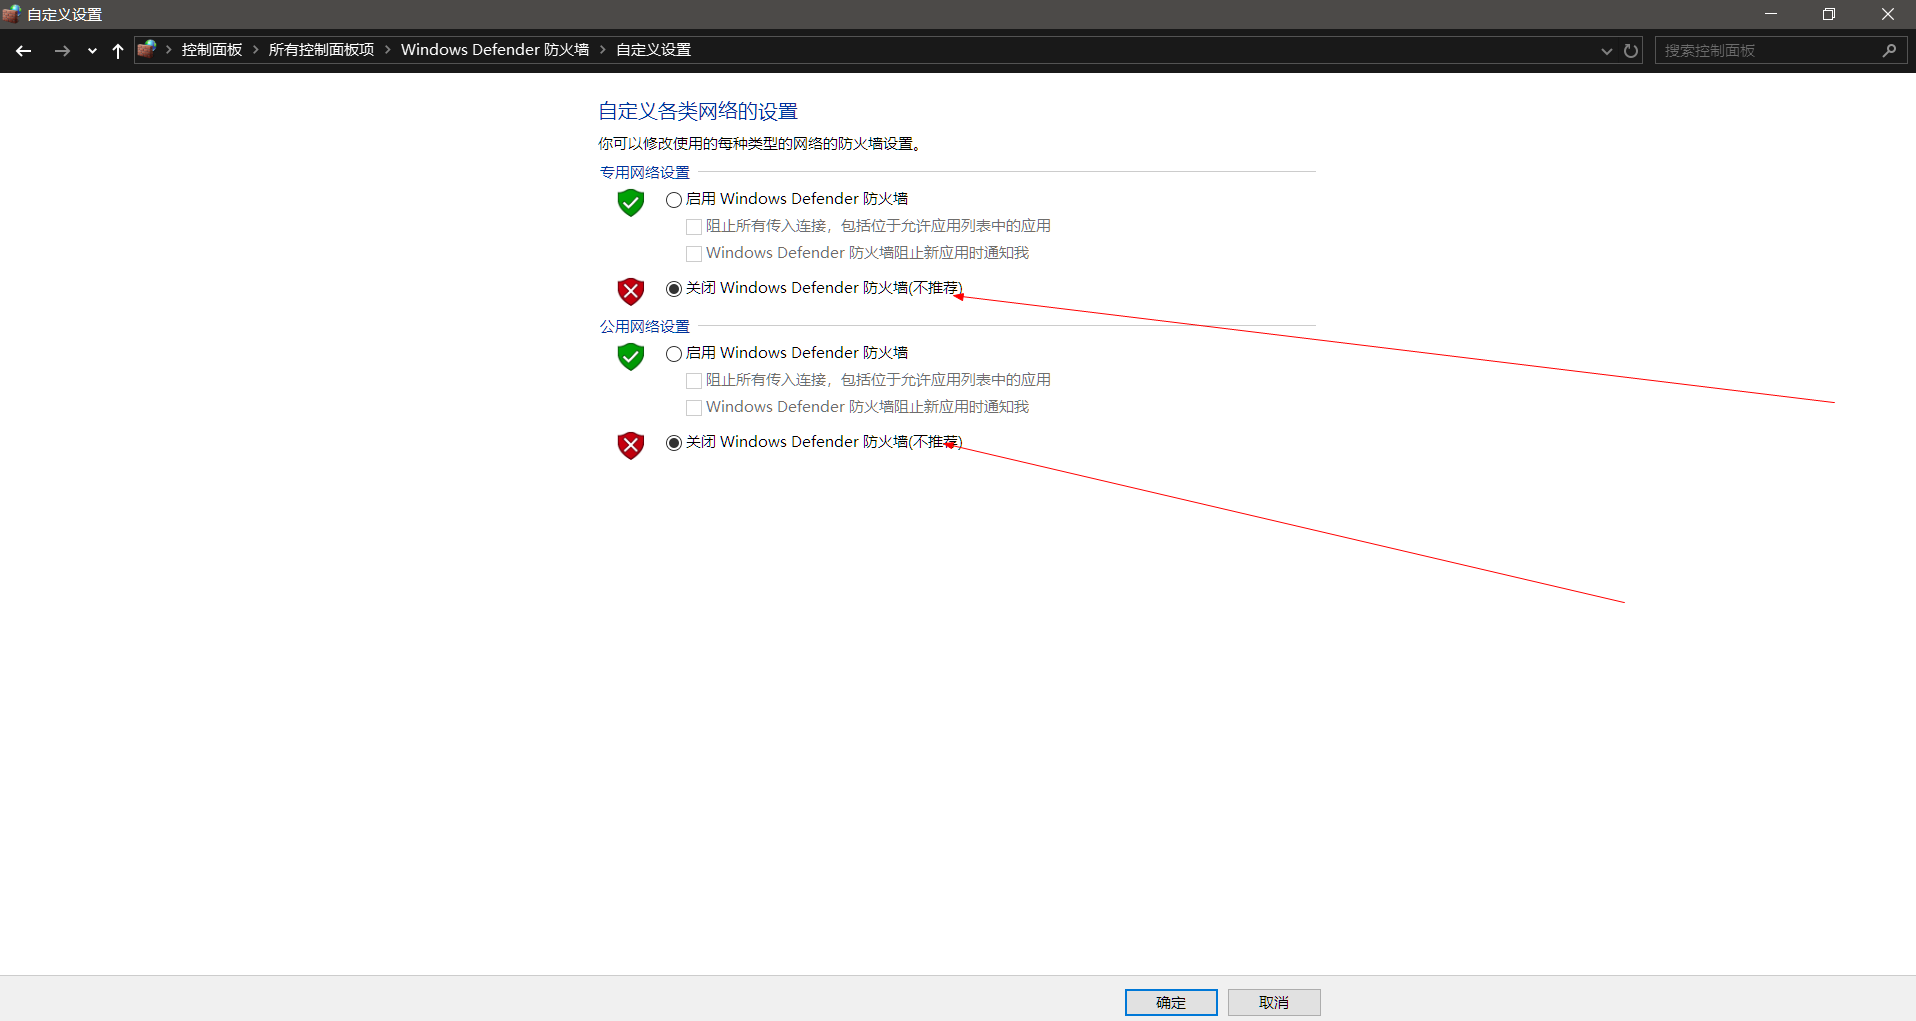
Task: Click green shield icon under 公用网络设置
Action: pos(631,356)
